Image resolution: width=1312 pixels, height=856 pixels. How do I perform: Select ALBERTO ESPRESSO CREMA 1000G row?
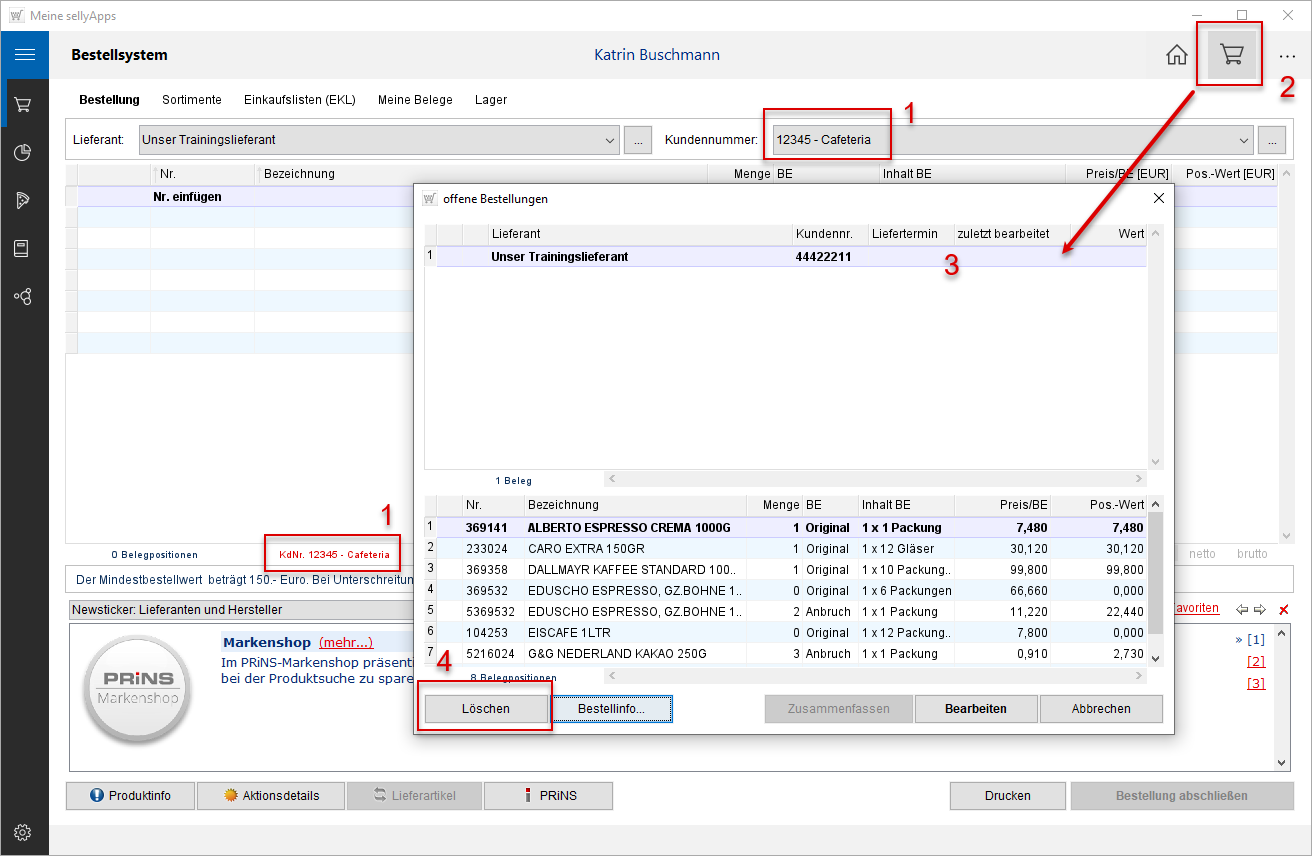pyautogui.click(x=629, y=528)
